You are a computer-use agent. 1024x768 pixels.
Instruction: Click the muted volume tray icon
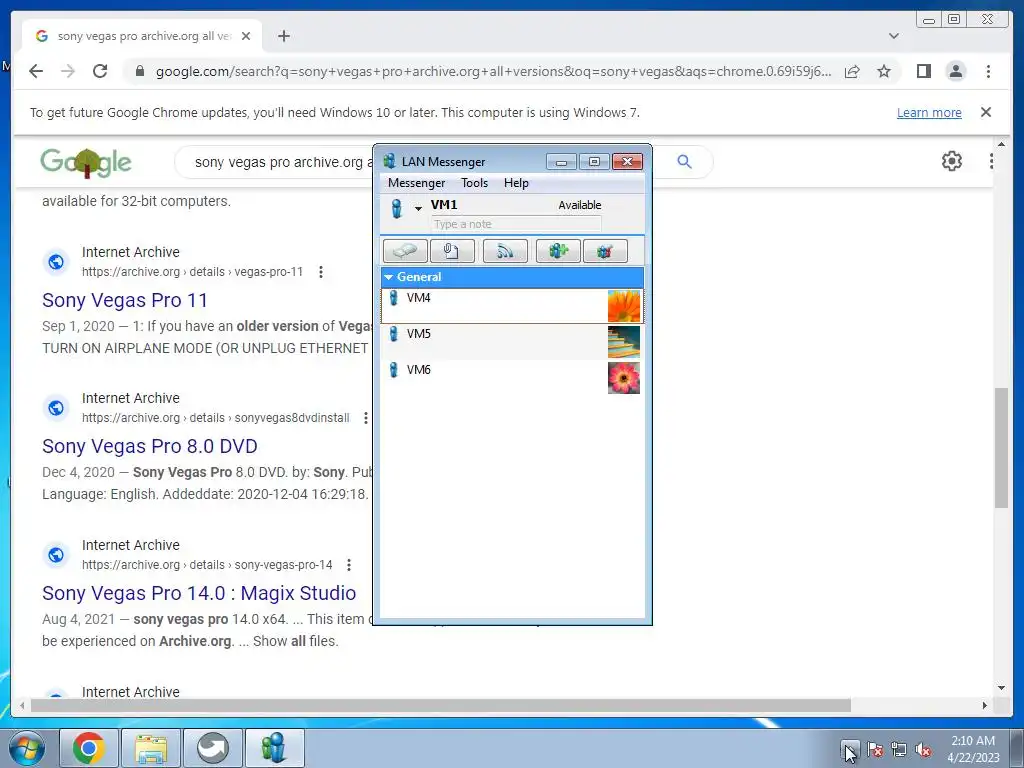point(923,750)
